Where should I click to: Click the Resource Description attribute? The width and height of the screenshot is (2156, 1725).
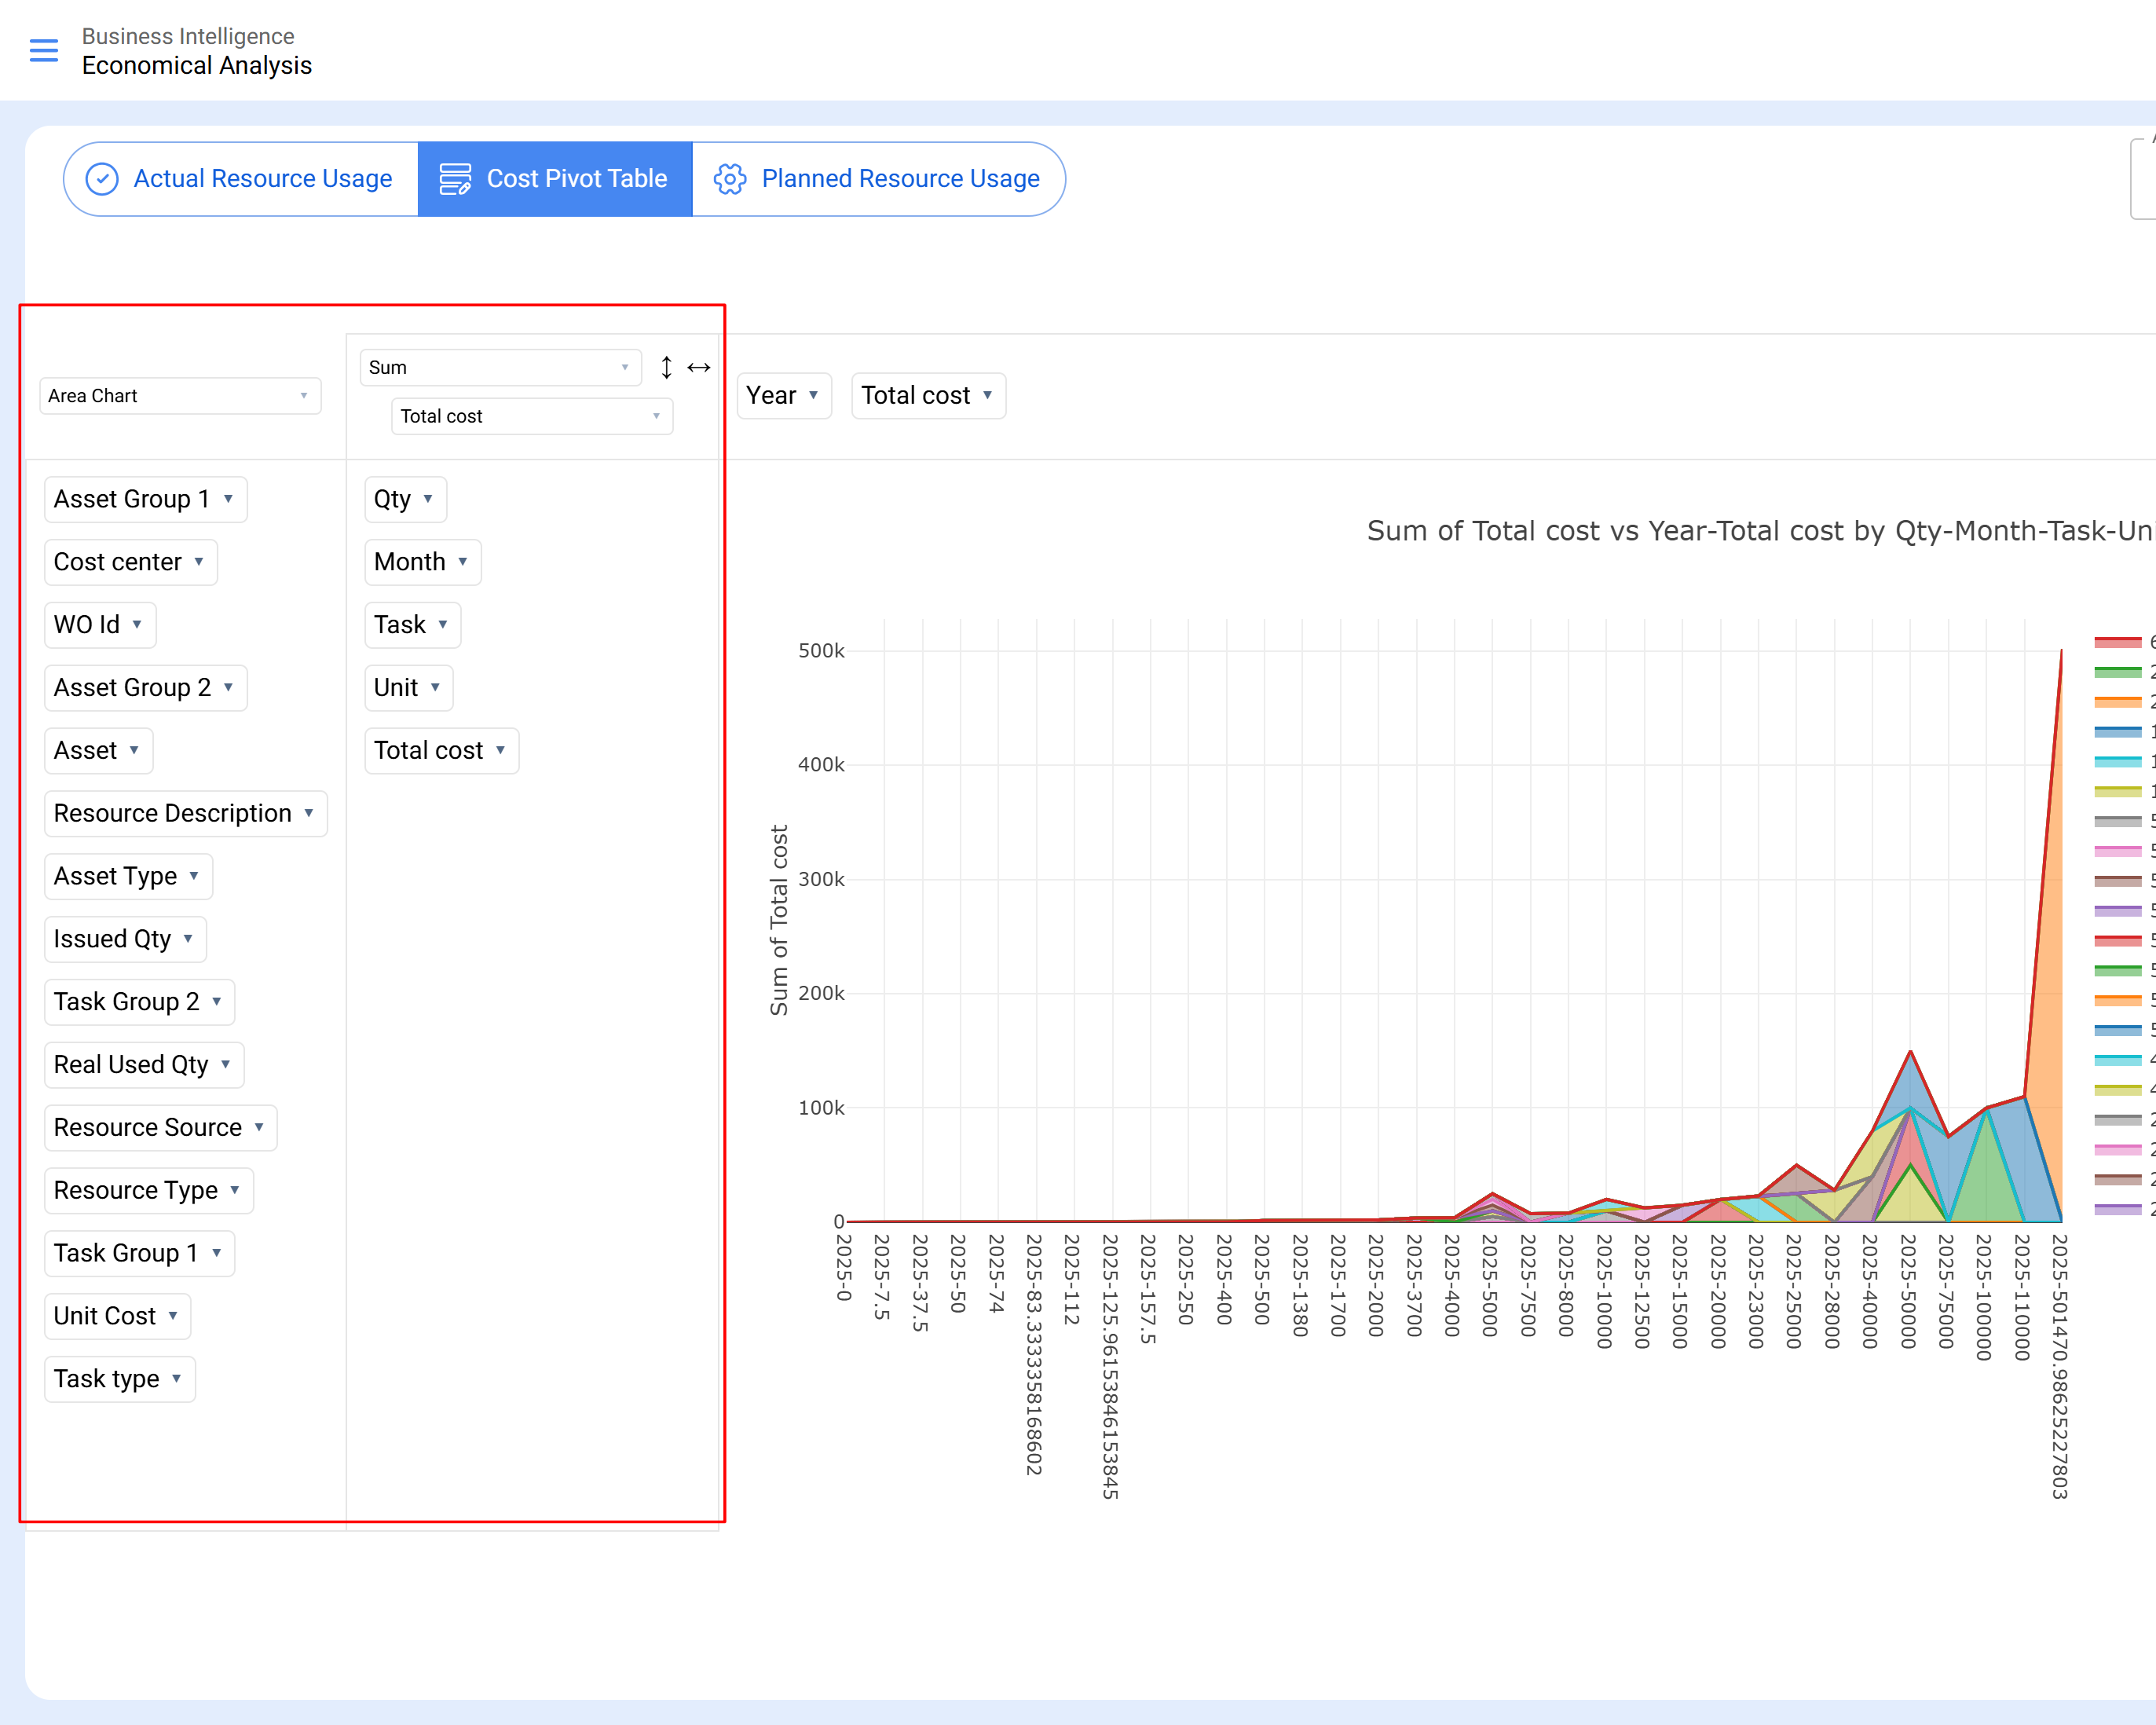tap(172, 813)
